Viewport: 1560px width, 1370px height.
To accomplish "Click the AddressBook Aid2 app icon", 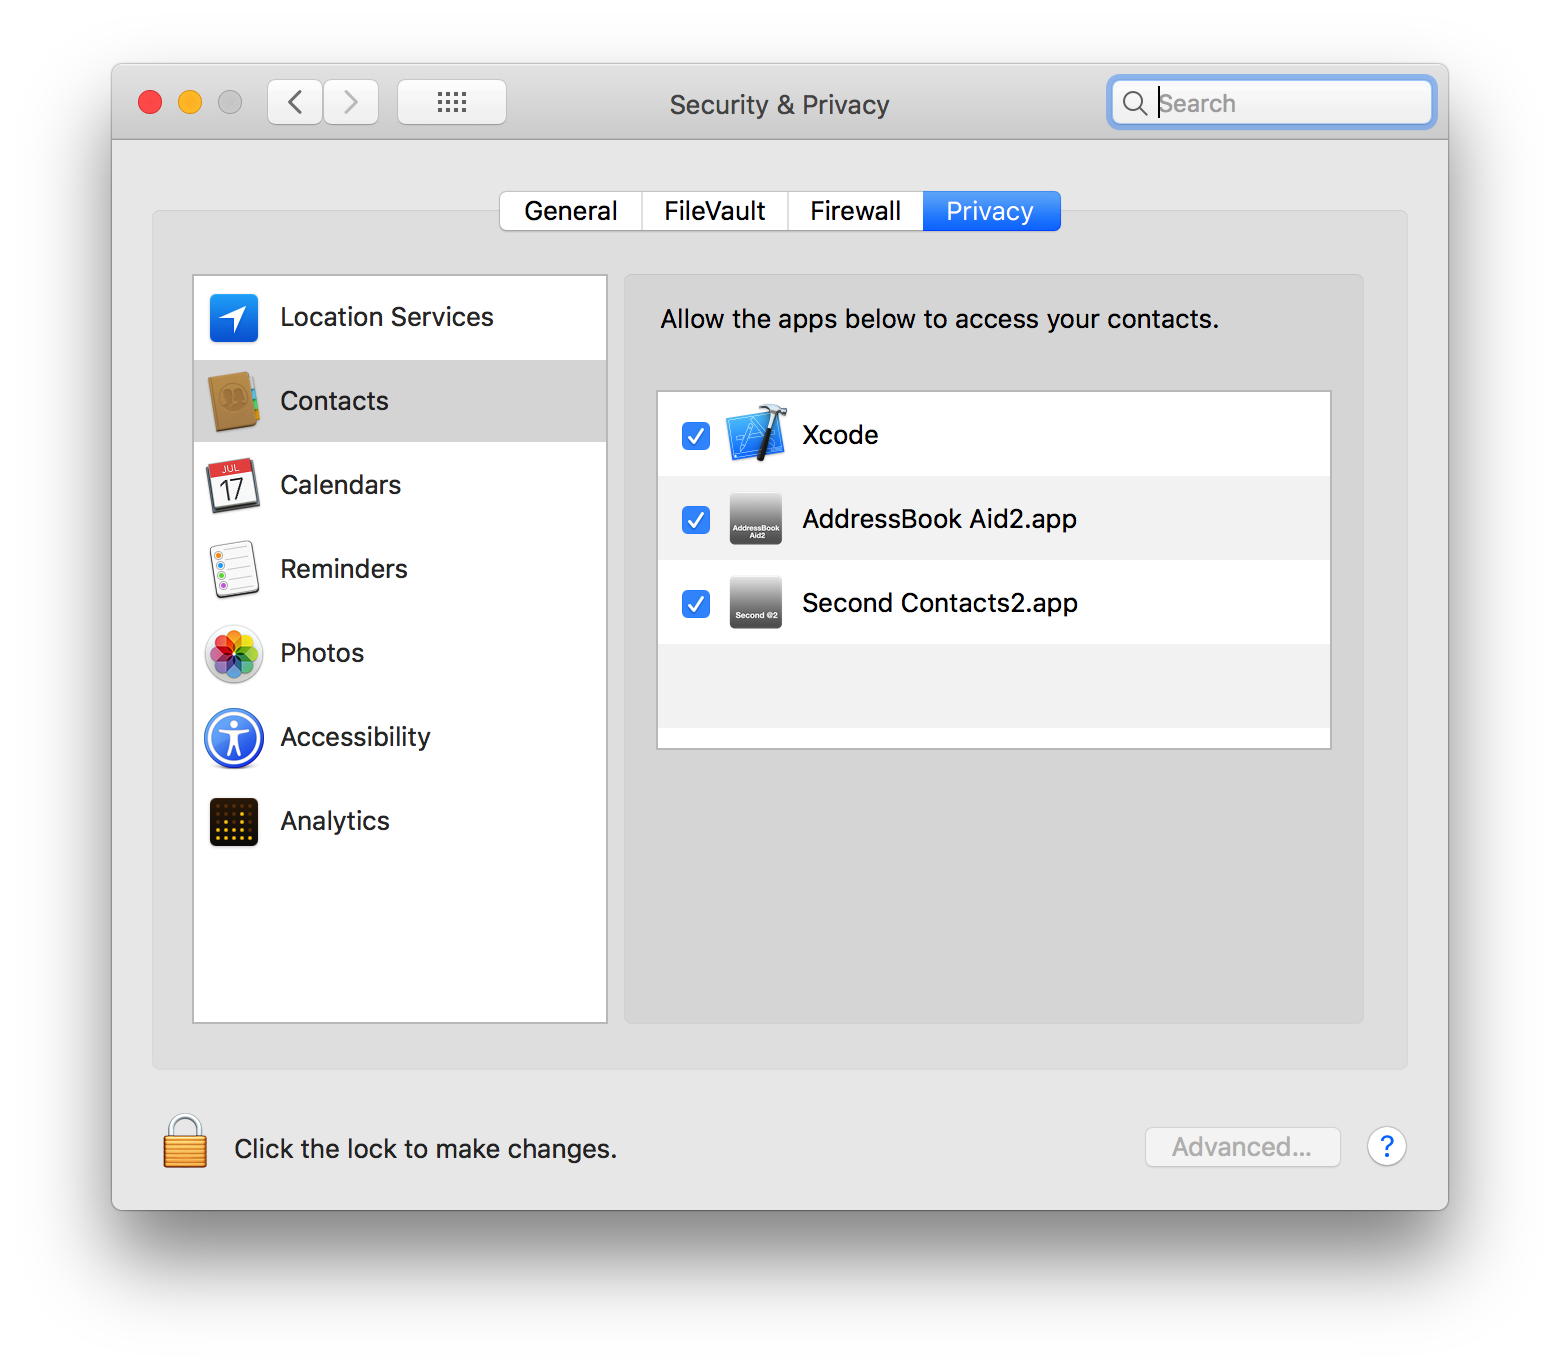I will pos(756,519).
